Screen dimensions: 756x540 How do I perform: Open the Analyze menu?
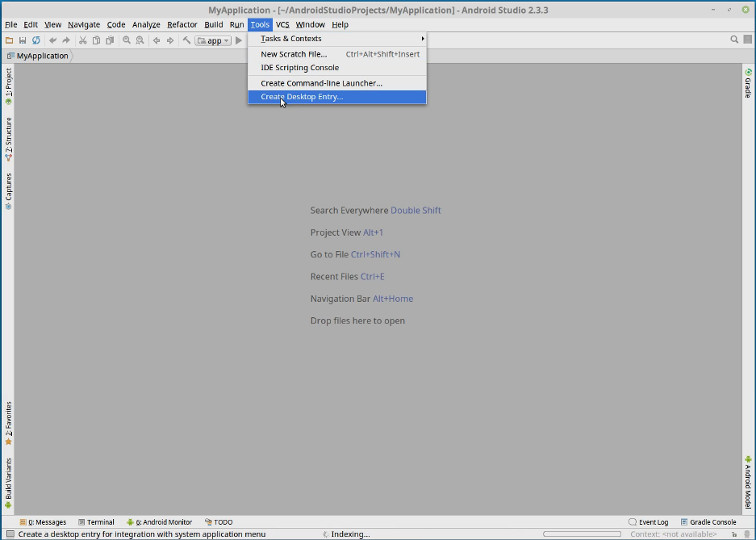(146, 25)
